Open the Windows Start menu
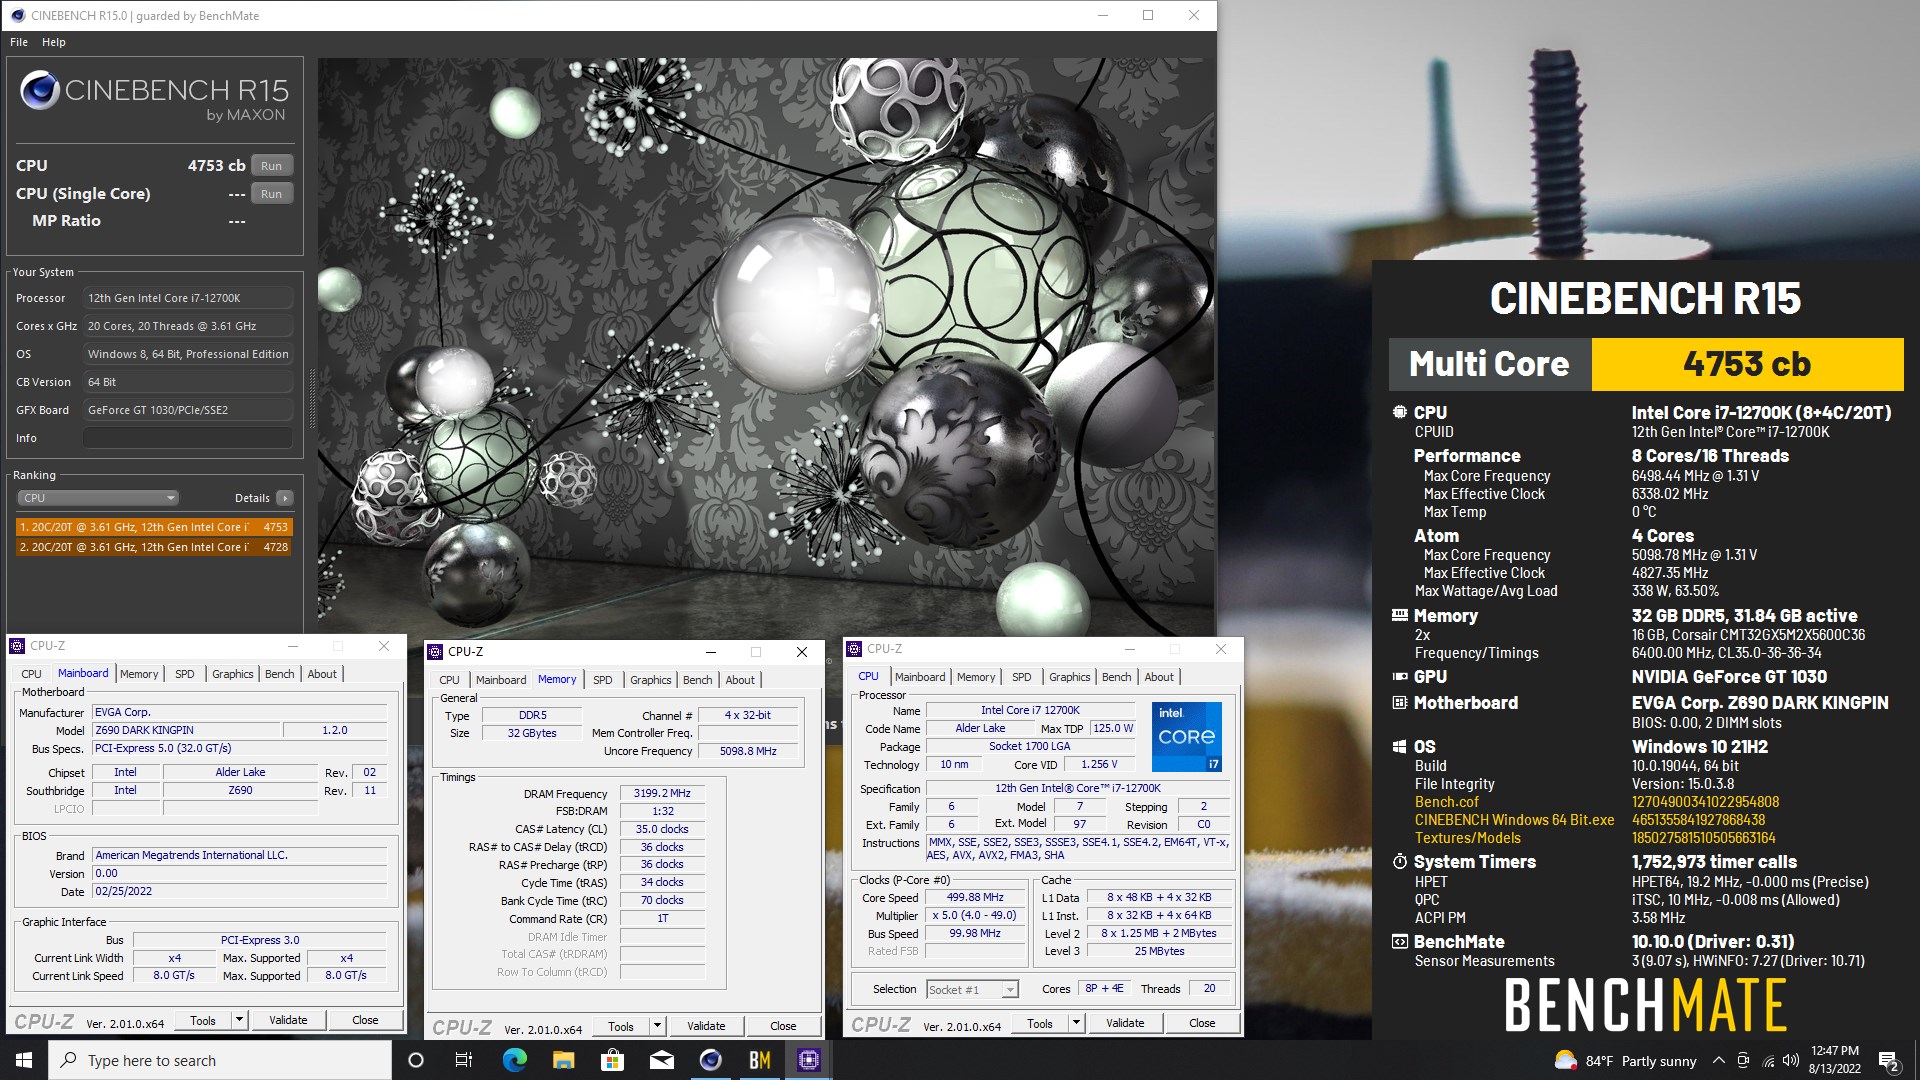The height and width of the screenshot is (1080, 1920). pyautogui.click(x=24, y=1060)
